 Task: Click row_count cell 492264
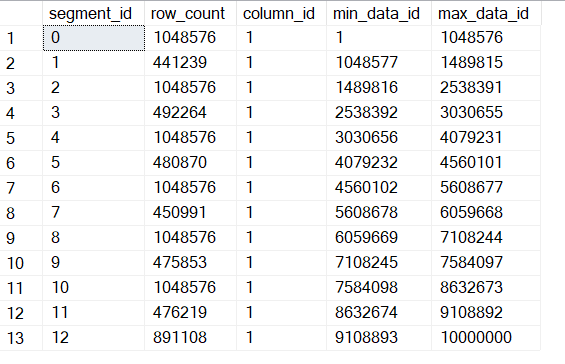191,113
